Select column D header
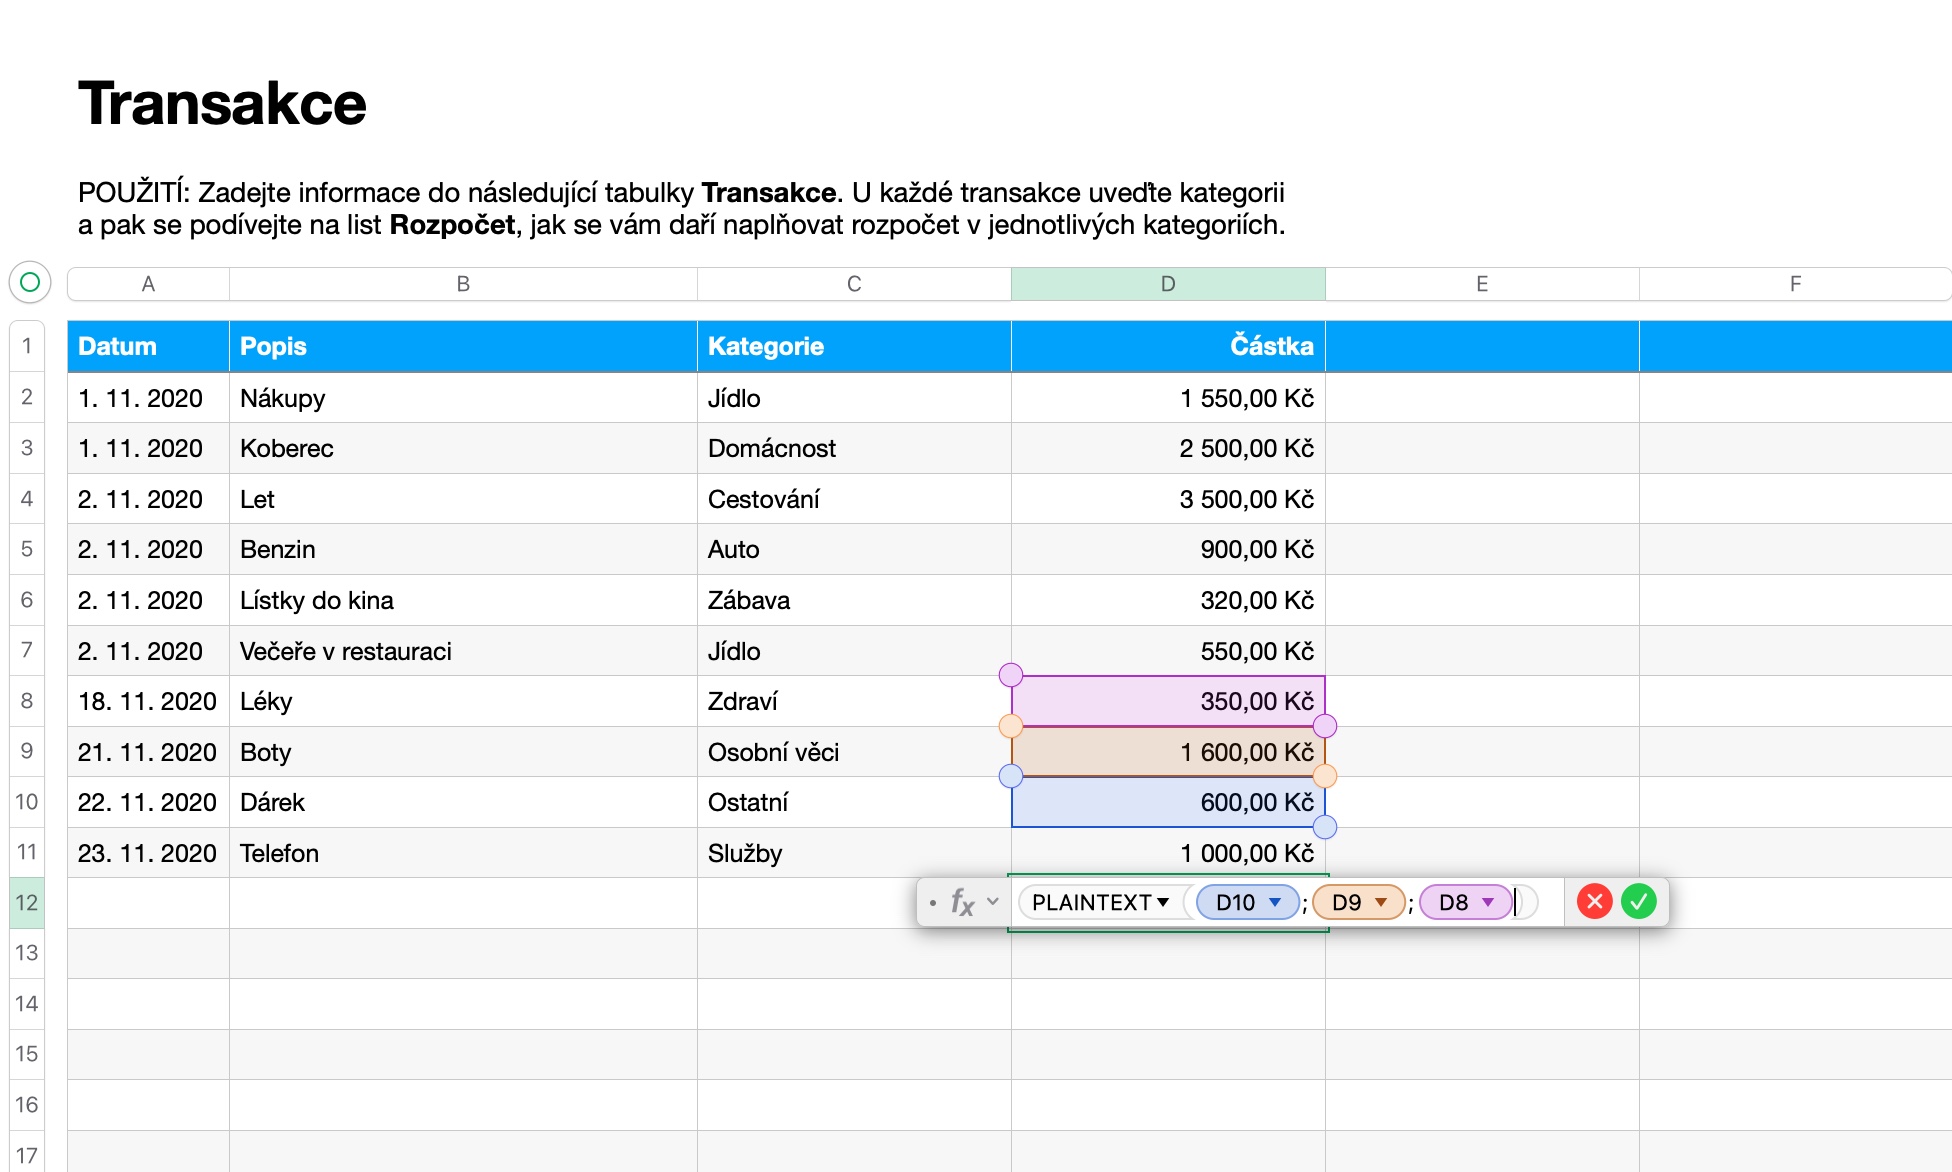 point(1167,284)
